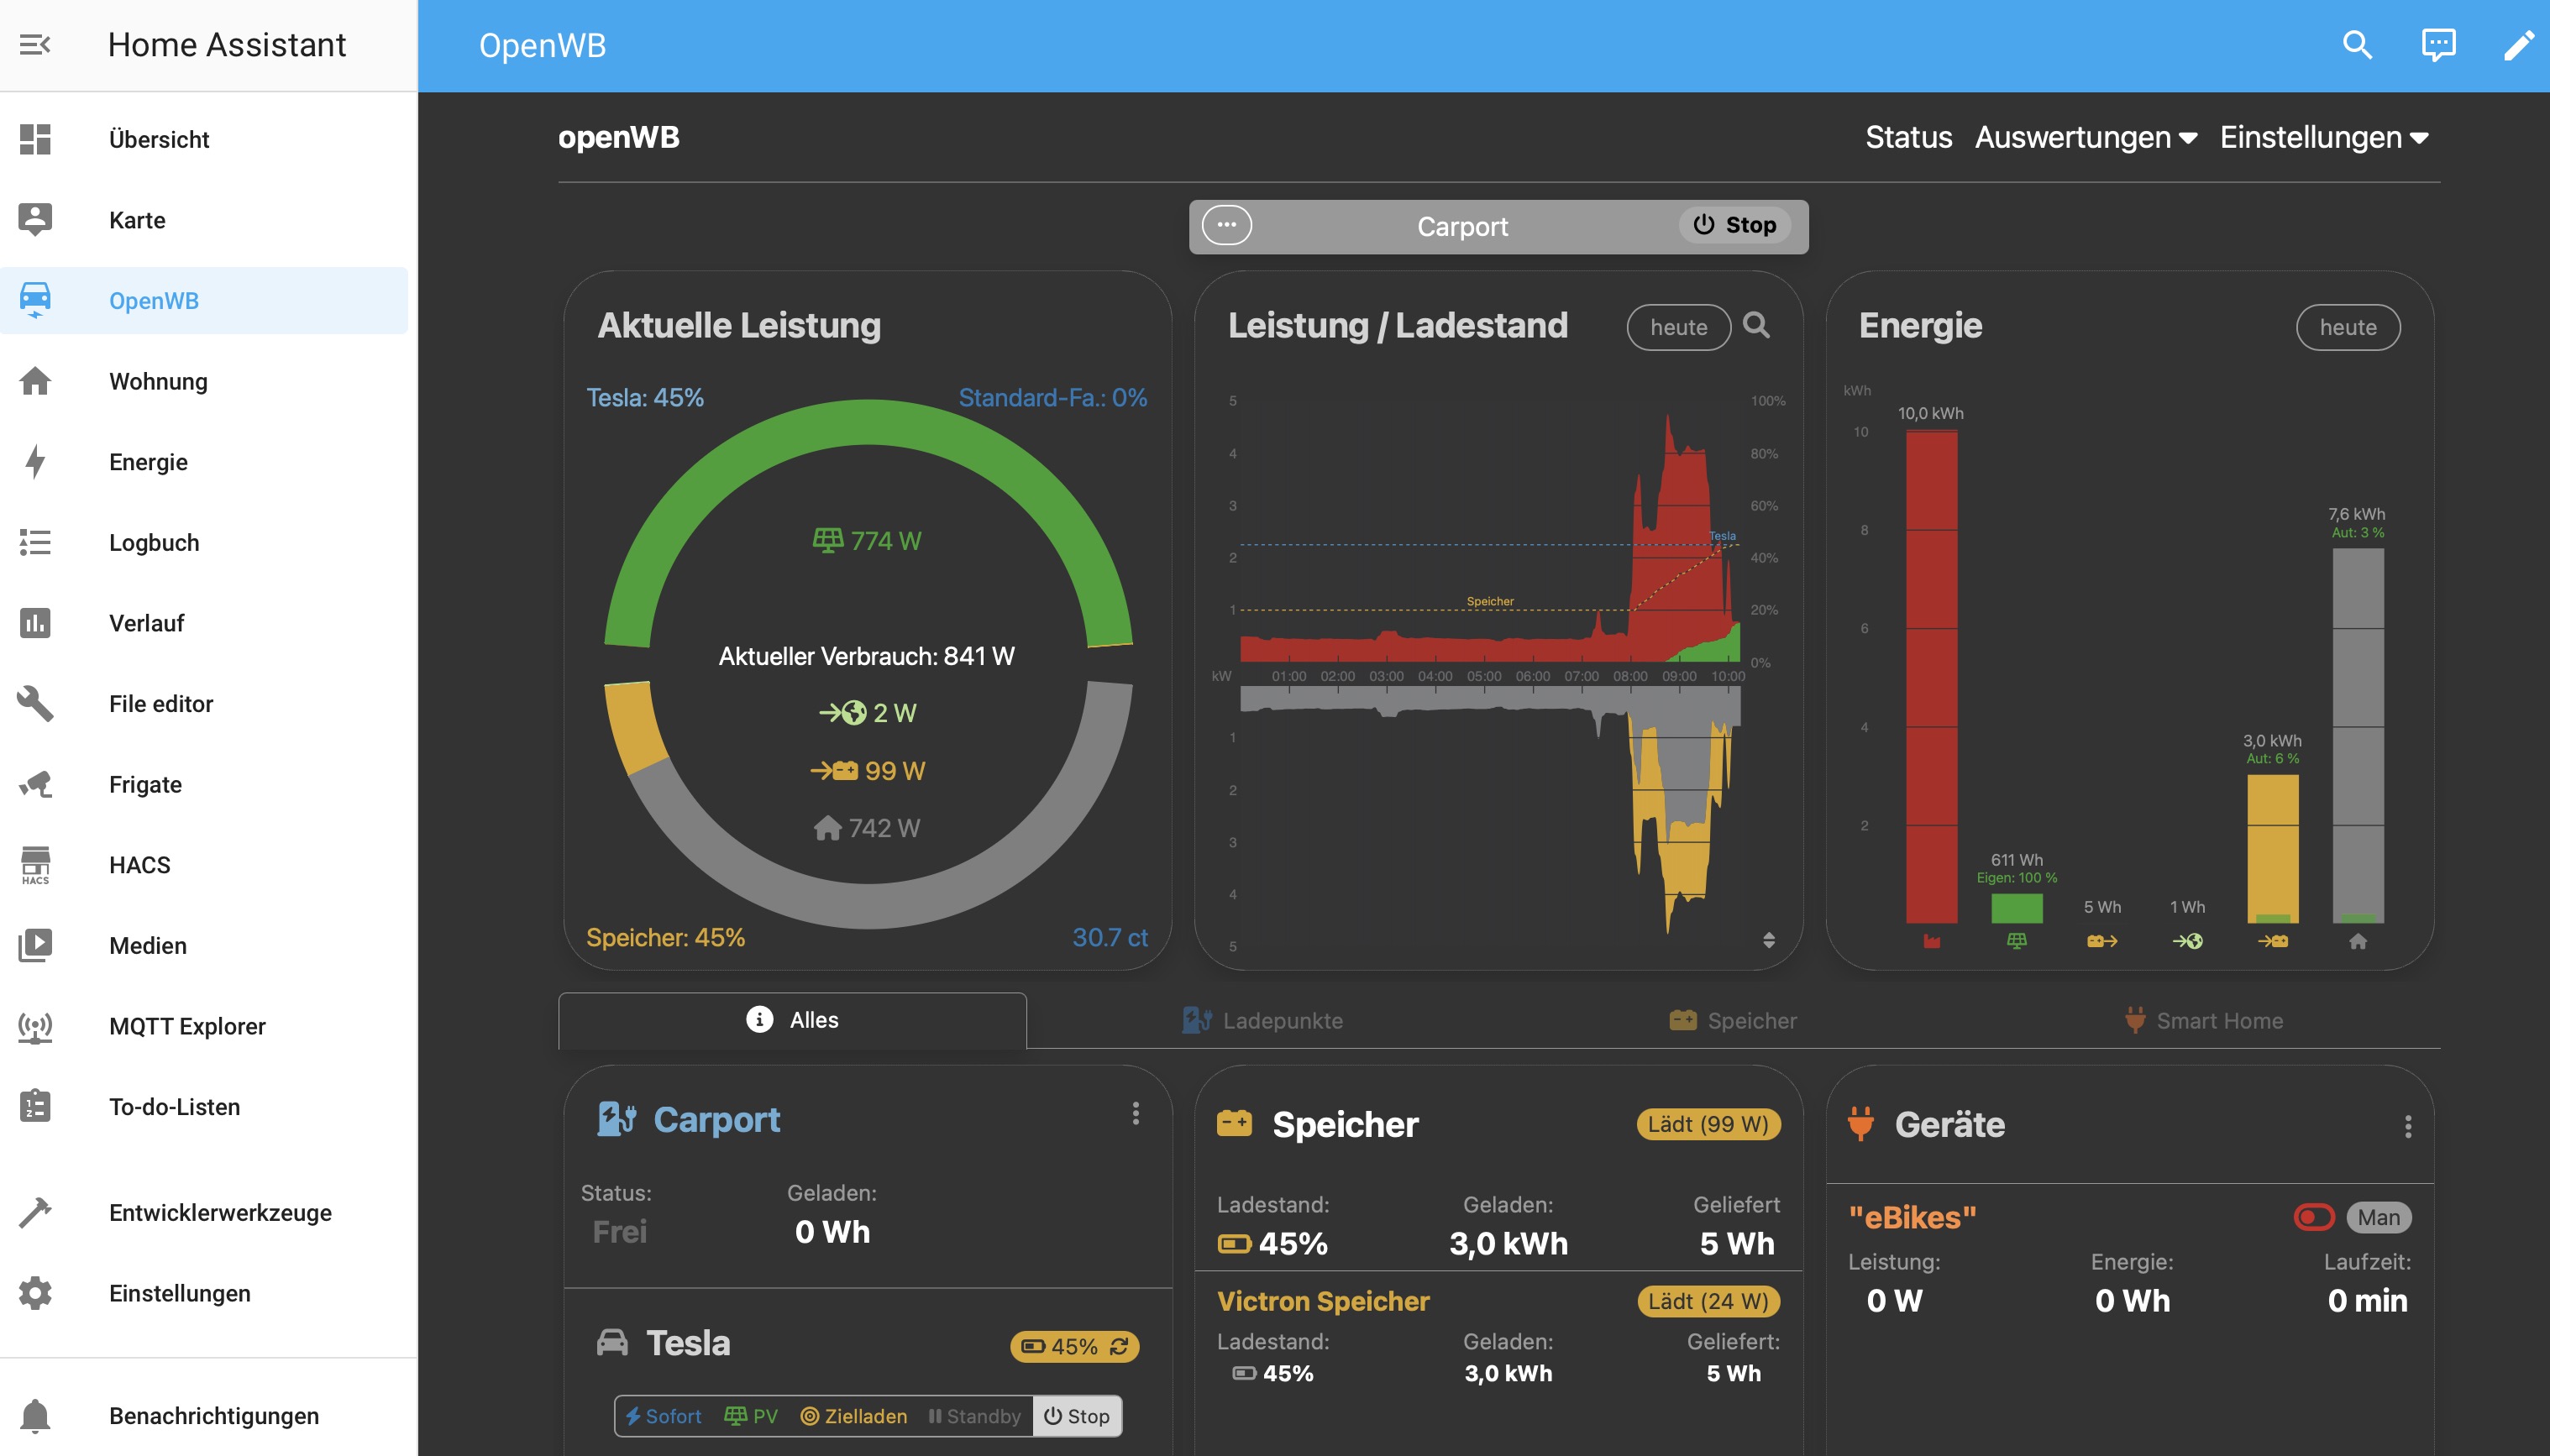
Task: Click the search magnifier in top bar
Action: pos(2357,45)
